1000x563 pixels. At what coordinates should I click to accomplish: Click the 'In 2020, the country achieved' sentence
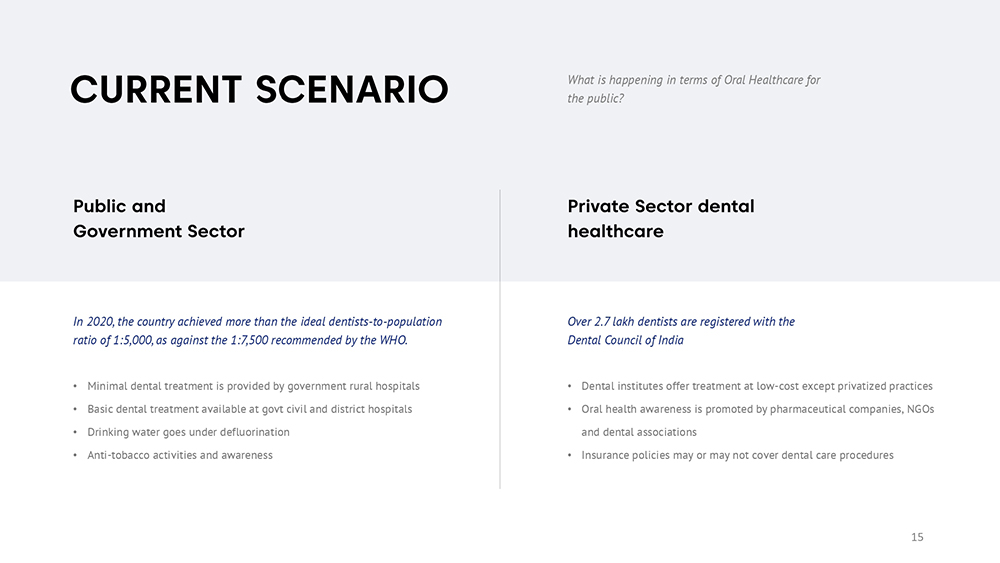point(257,322)
